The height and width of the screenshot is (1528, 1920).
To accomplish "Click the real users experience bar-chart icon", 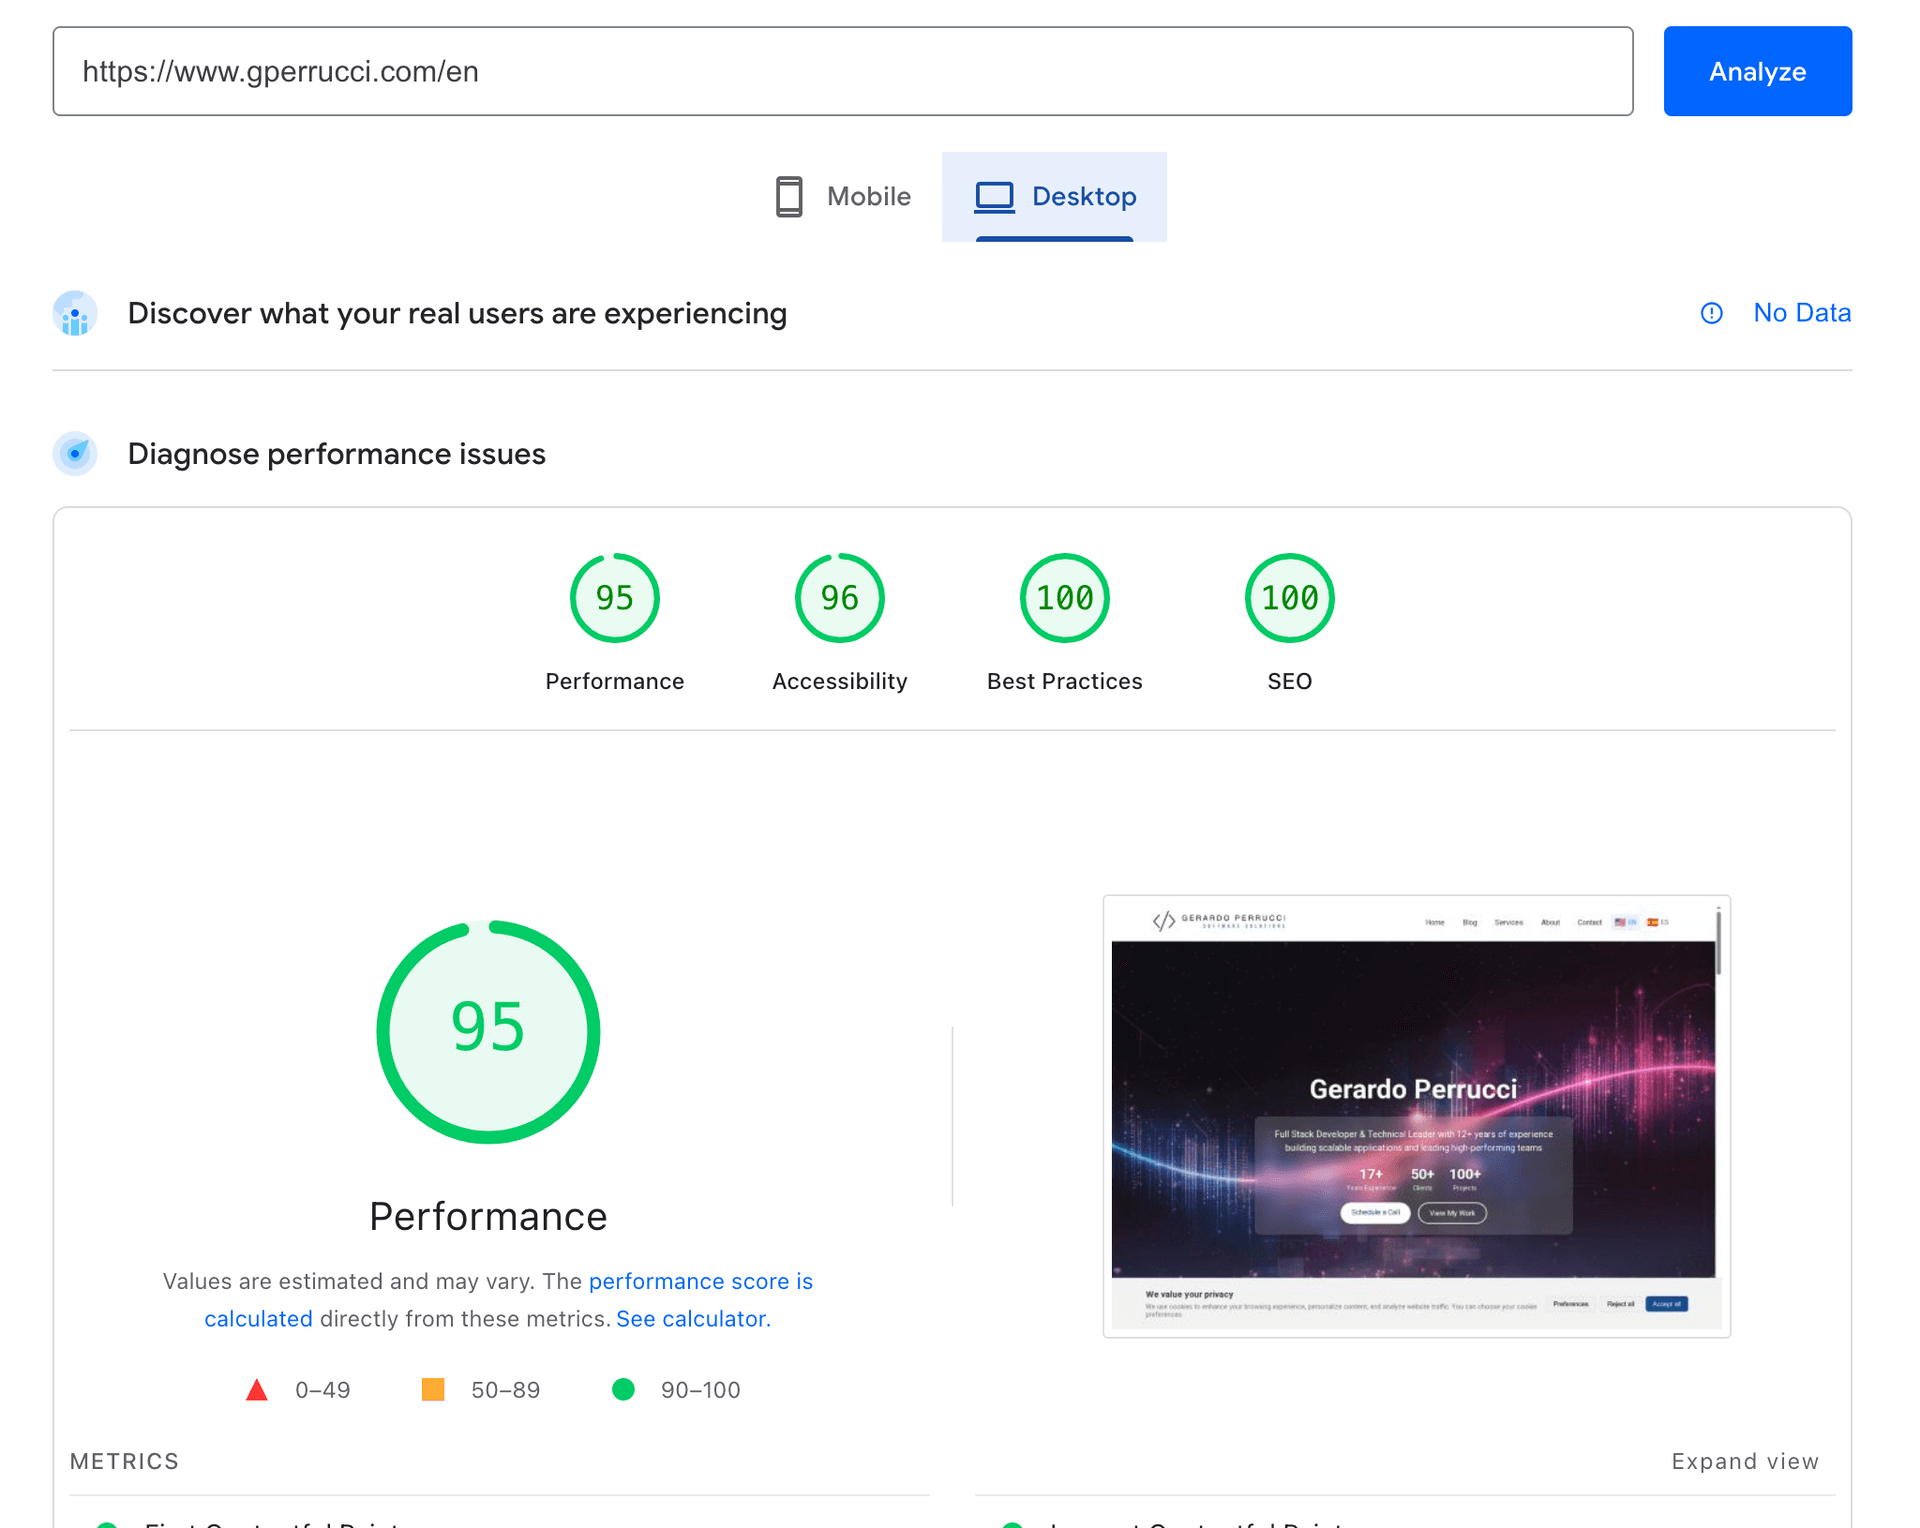I will [75, 313].
